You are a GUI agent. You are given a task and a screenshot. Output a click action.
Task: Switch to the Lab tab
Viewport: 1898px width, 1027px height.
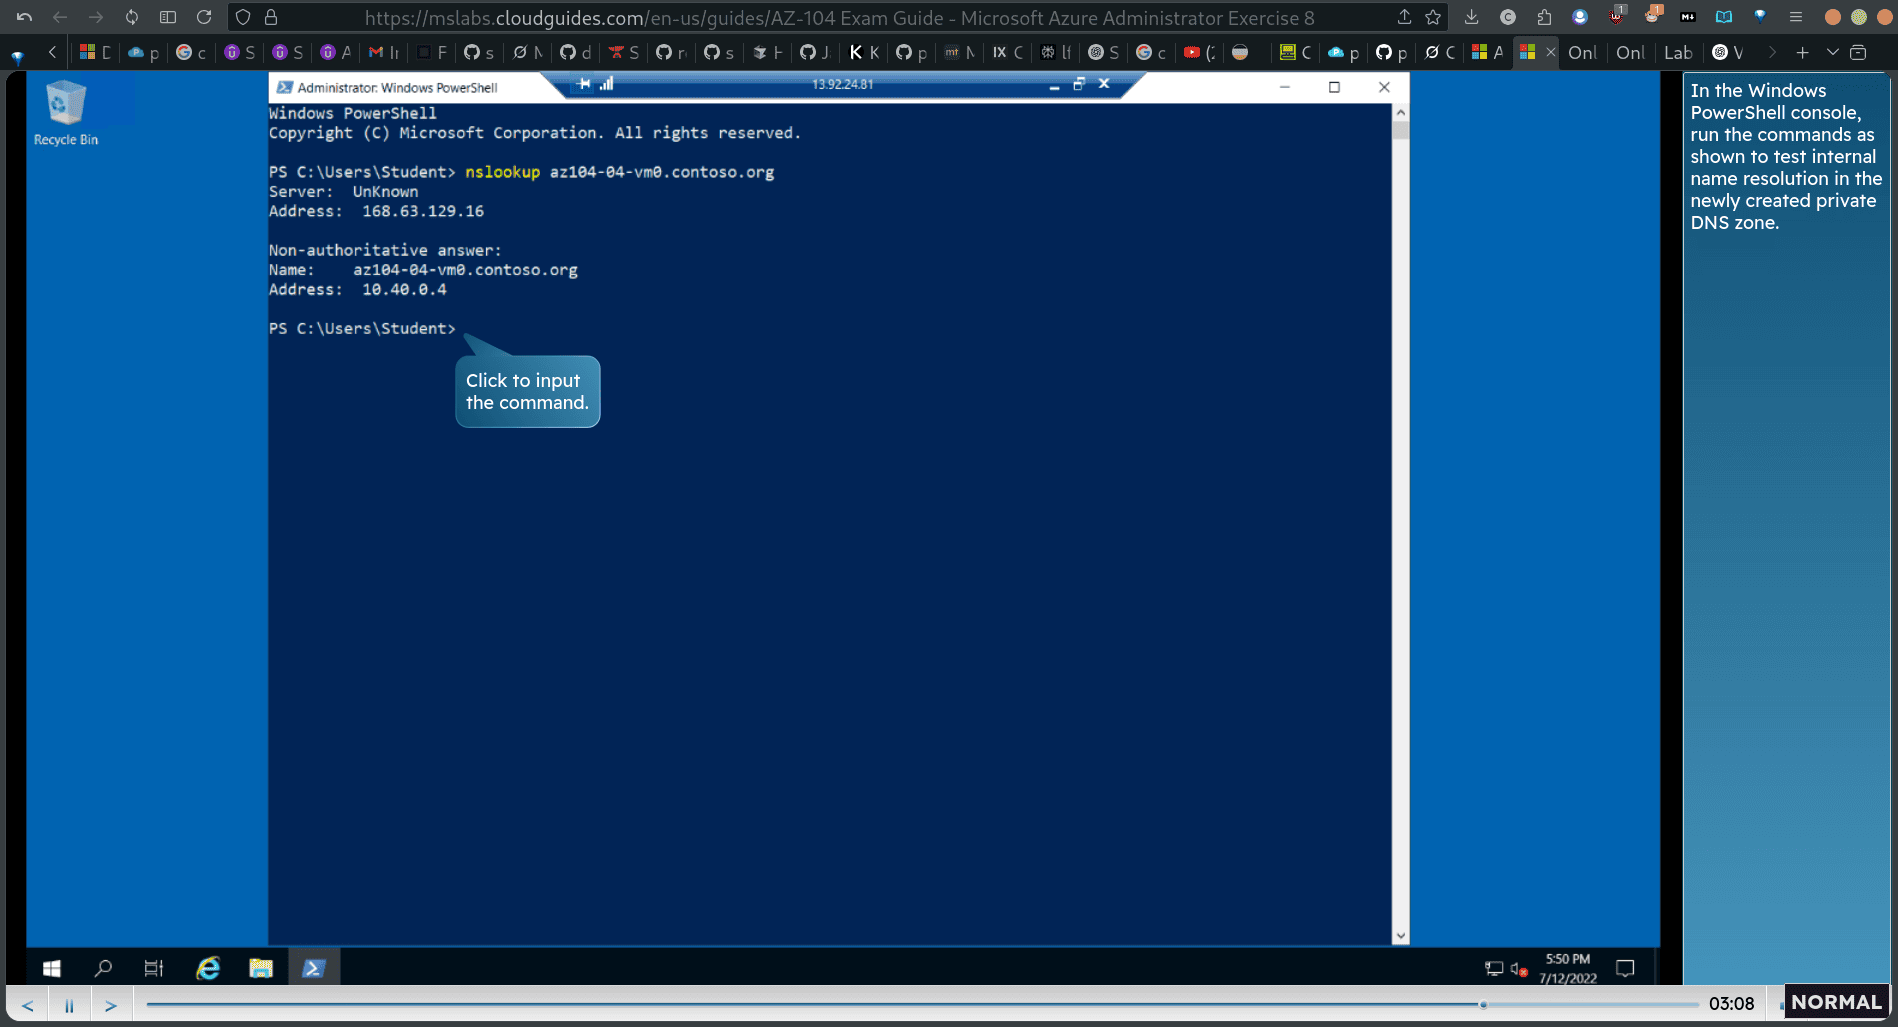coord(1678,52)
